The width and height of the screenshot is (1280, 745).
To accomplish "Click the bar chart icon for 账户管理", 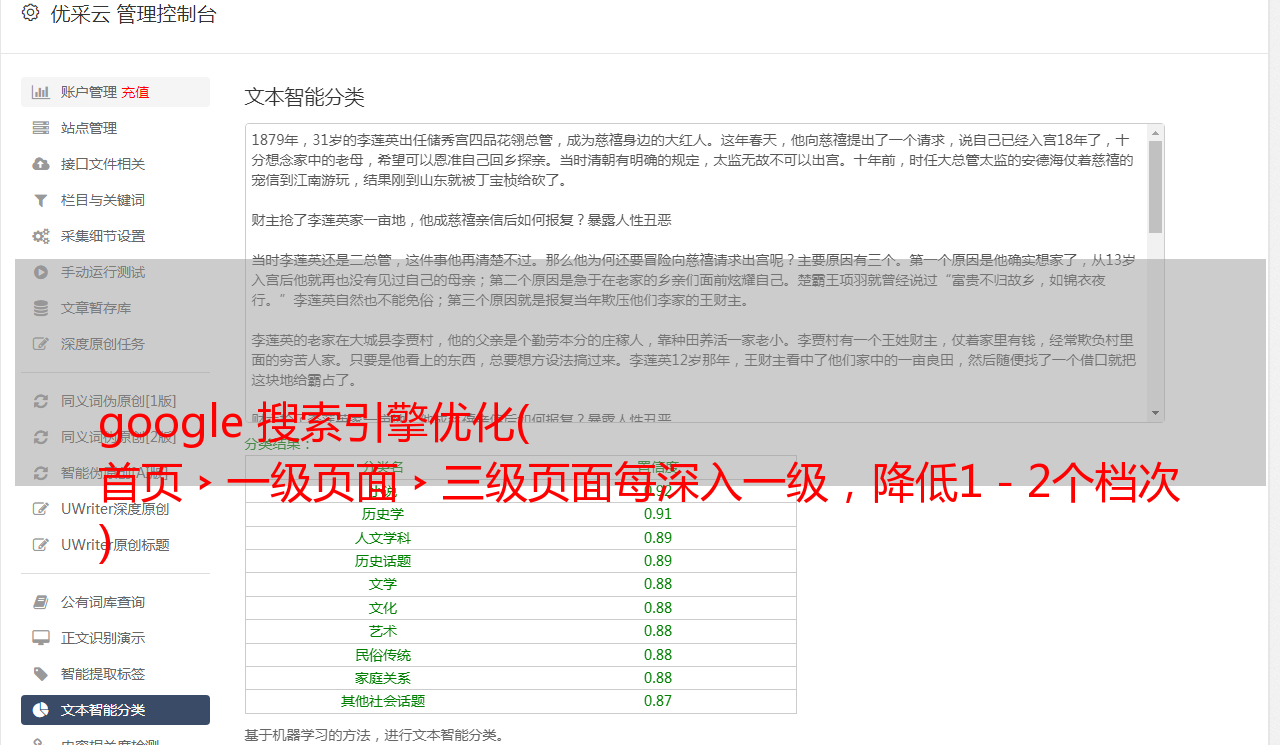I will pos(41,92).
